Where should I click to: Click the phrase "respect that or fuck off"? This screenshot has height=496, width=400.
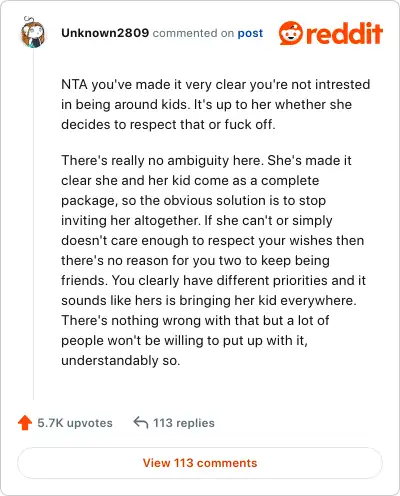click(x=202, y=124)
